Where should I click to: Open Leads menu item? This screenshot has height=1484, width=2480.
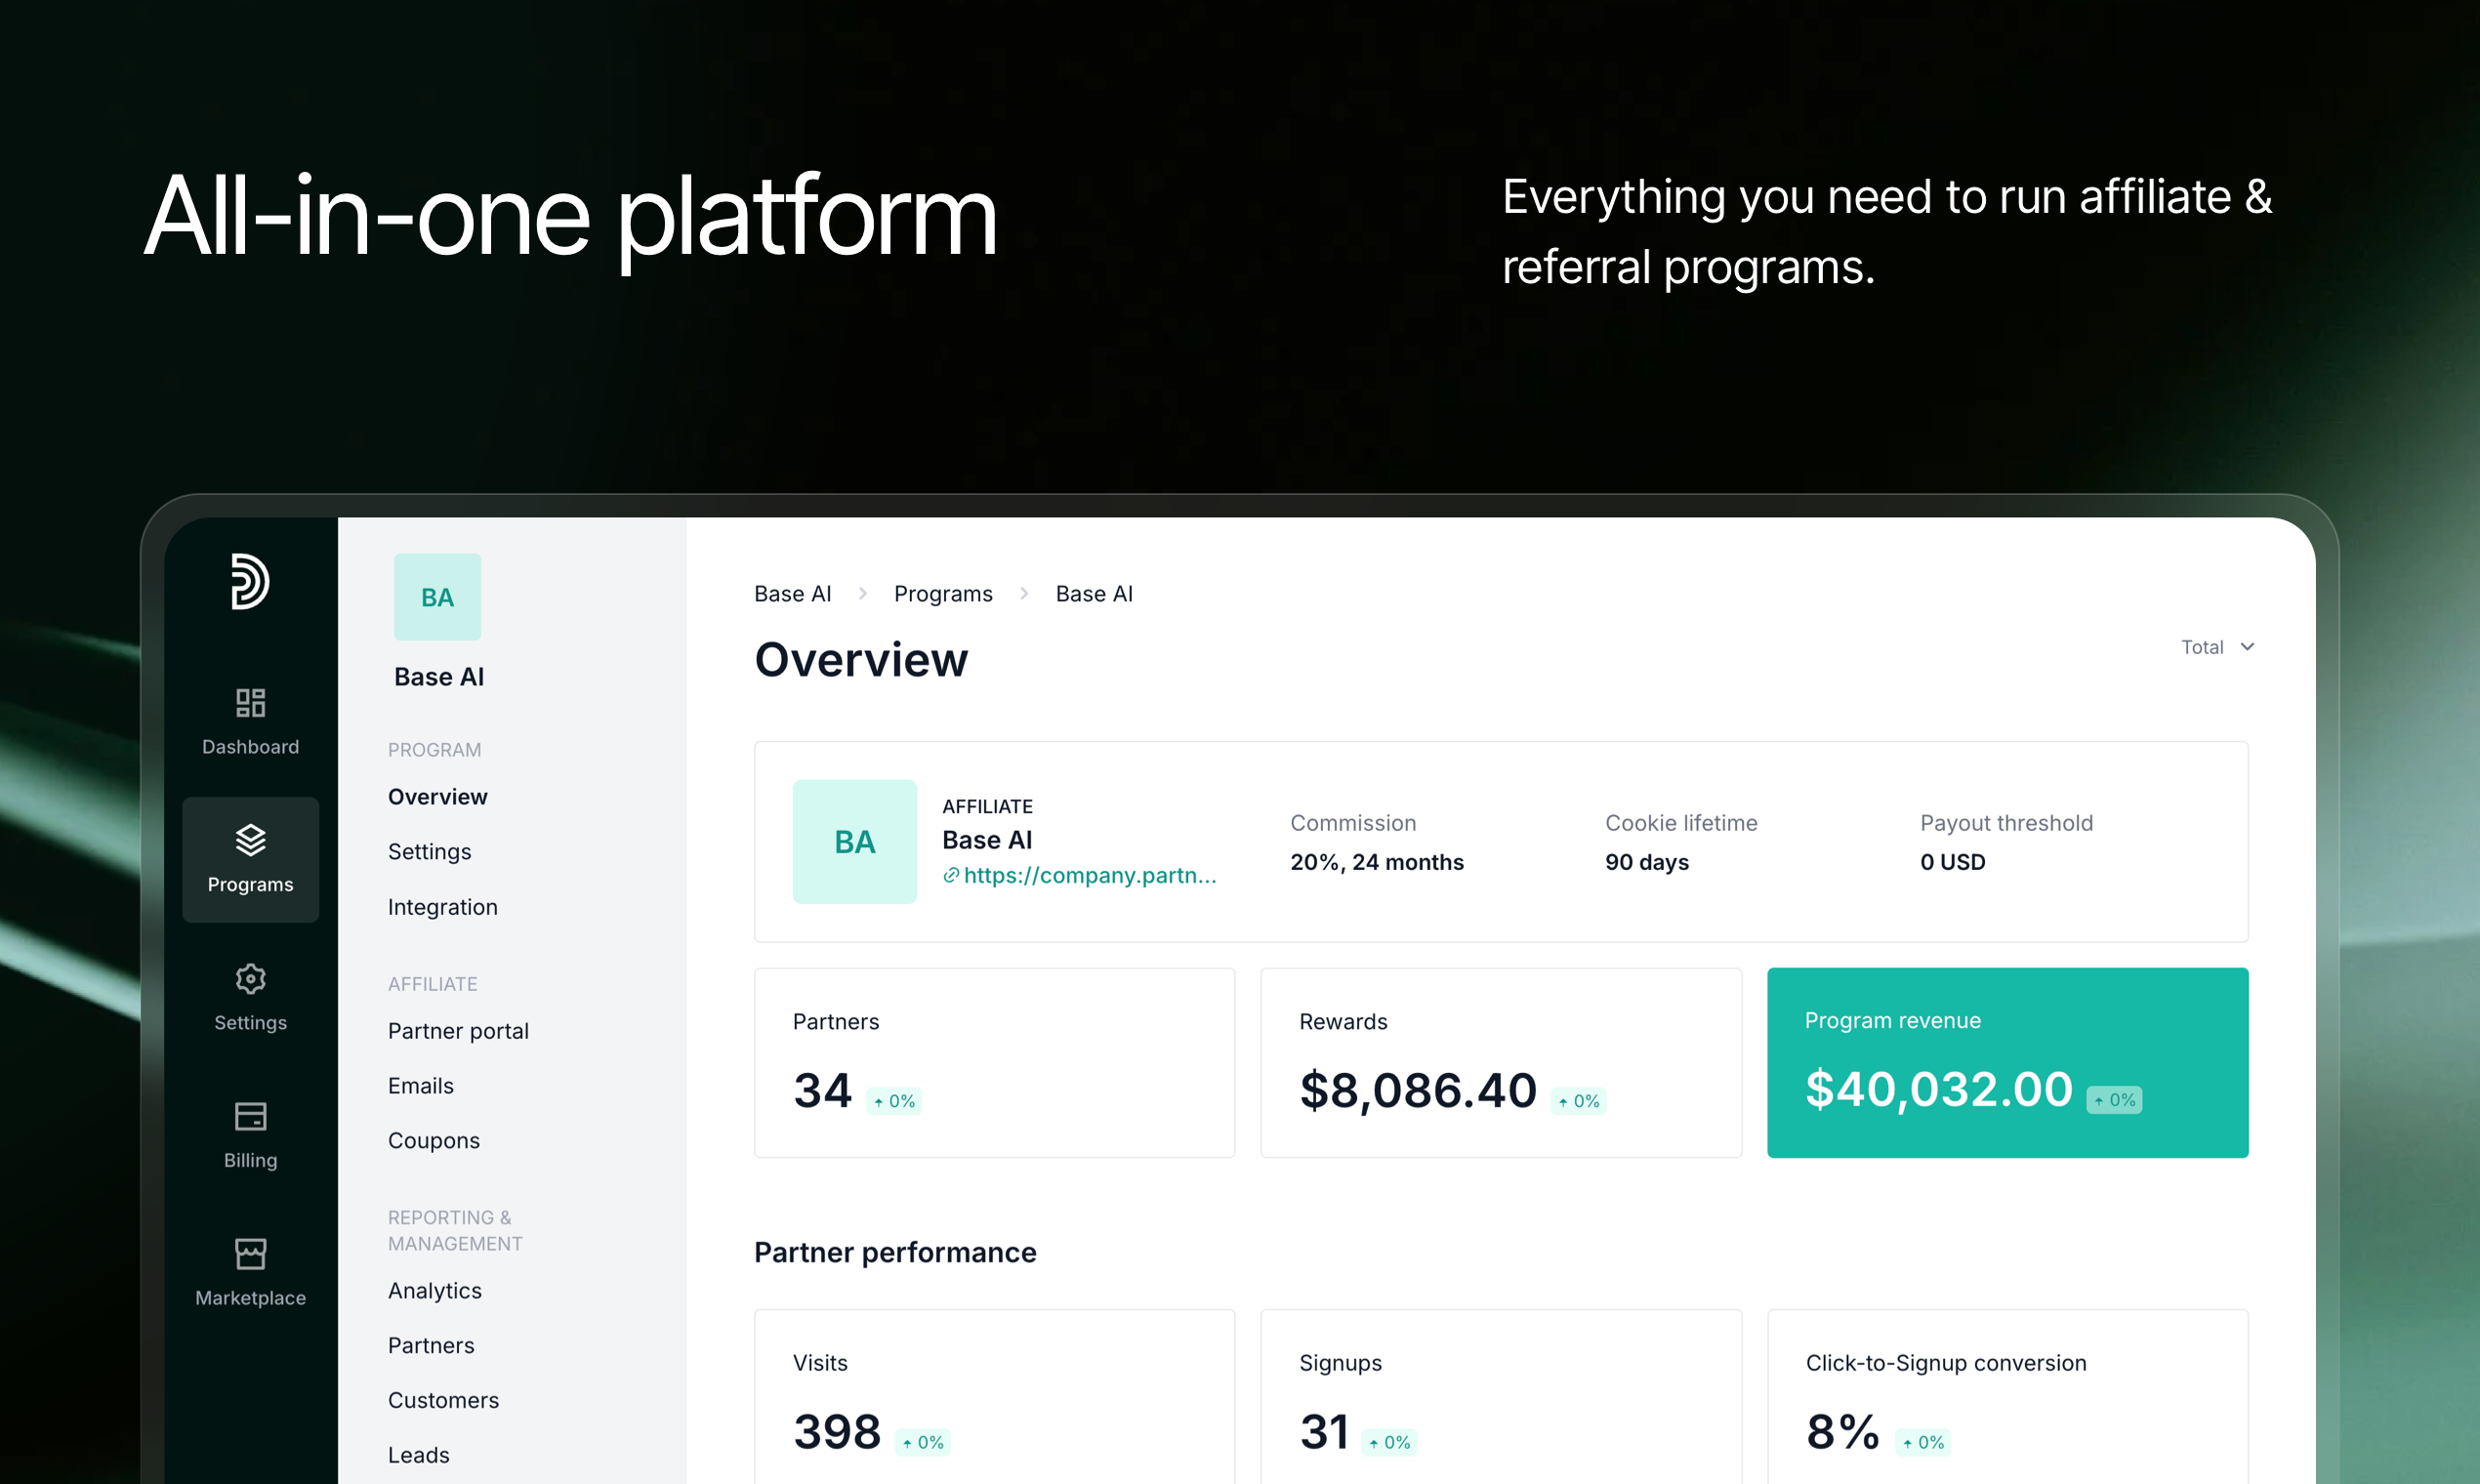click(x=418, y=1456)
